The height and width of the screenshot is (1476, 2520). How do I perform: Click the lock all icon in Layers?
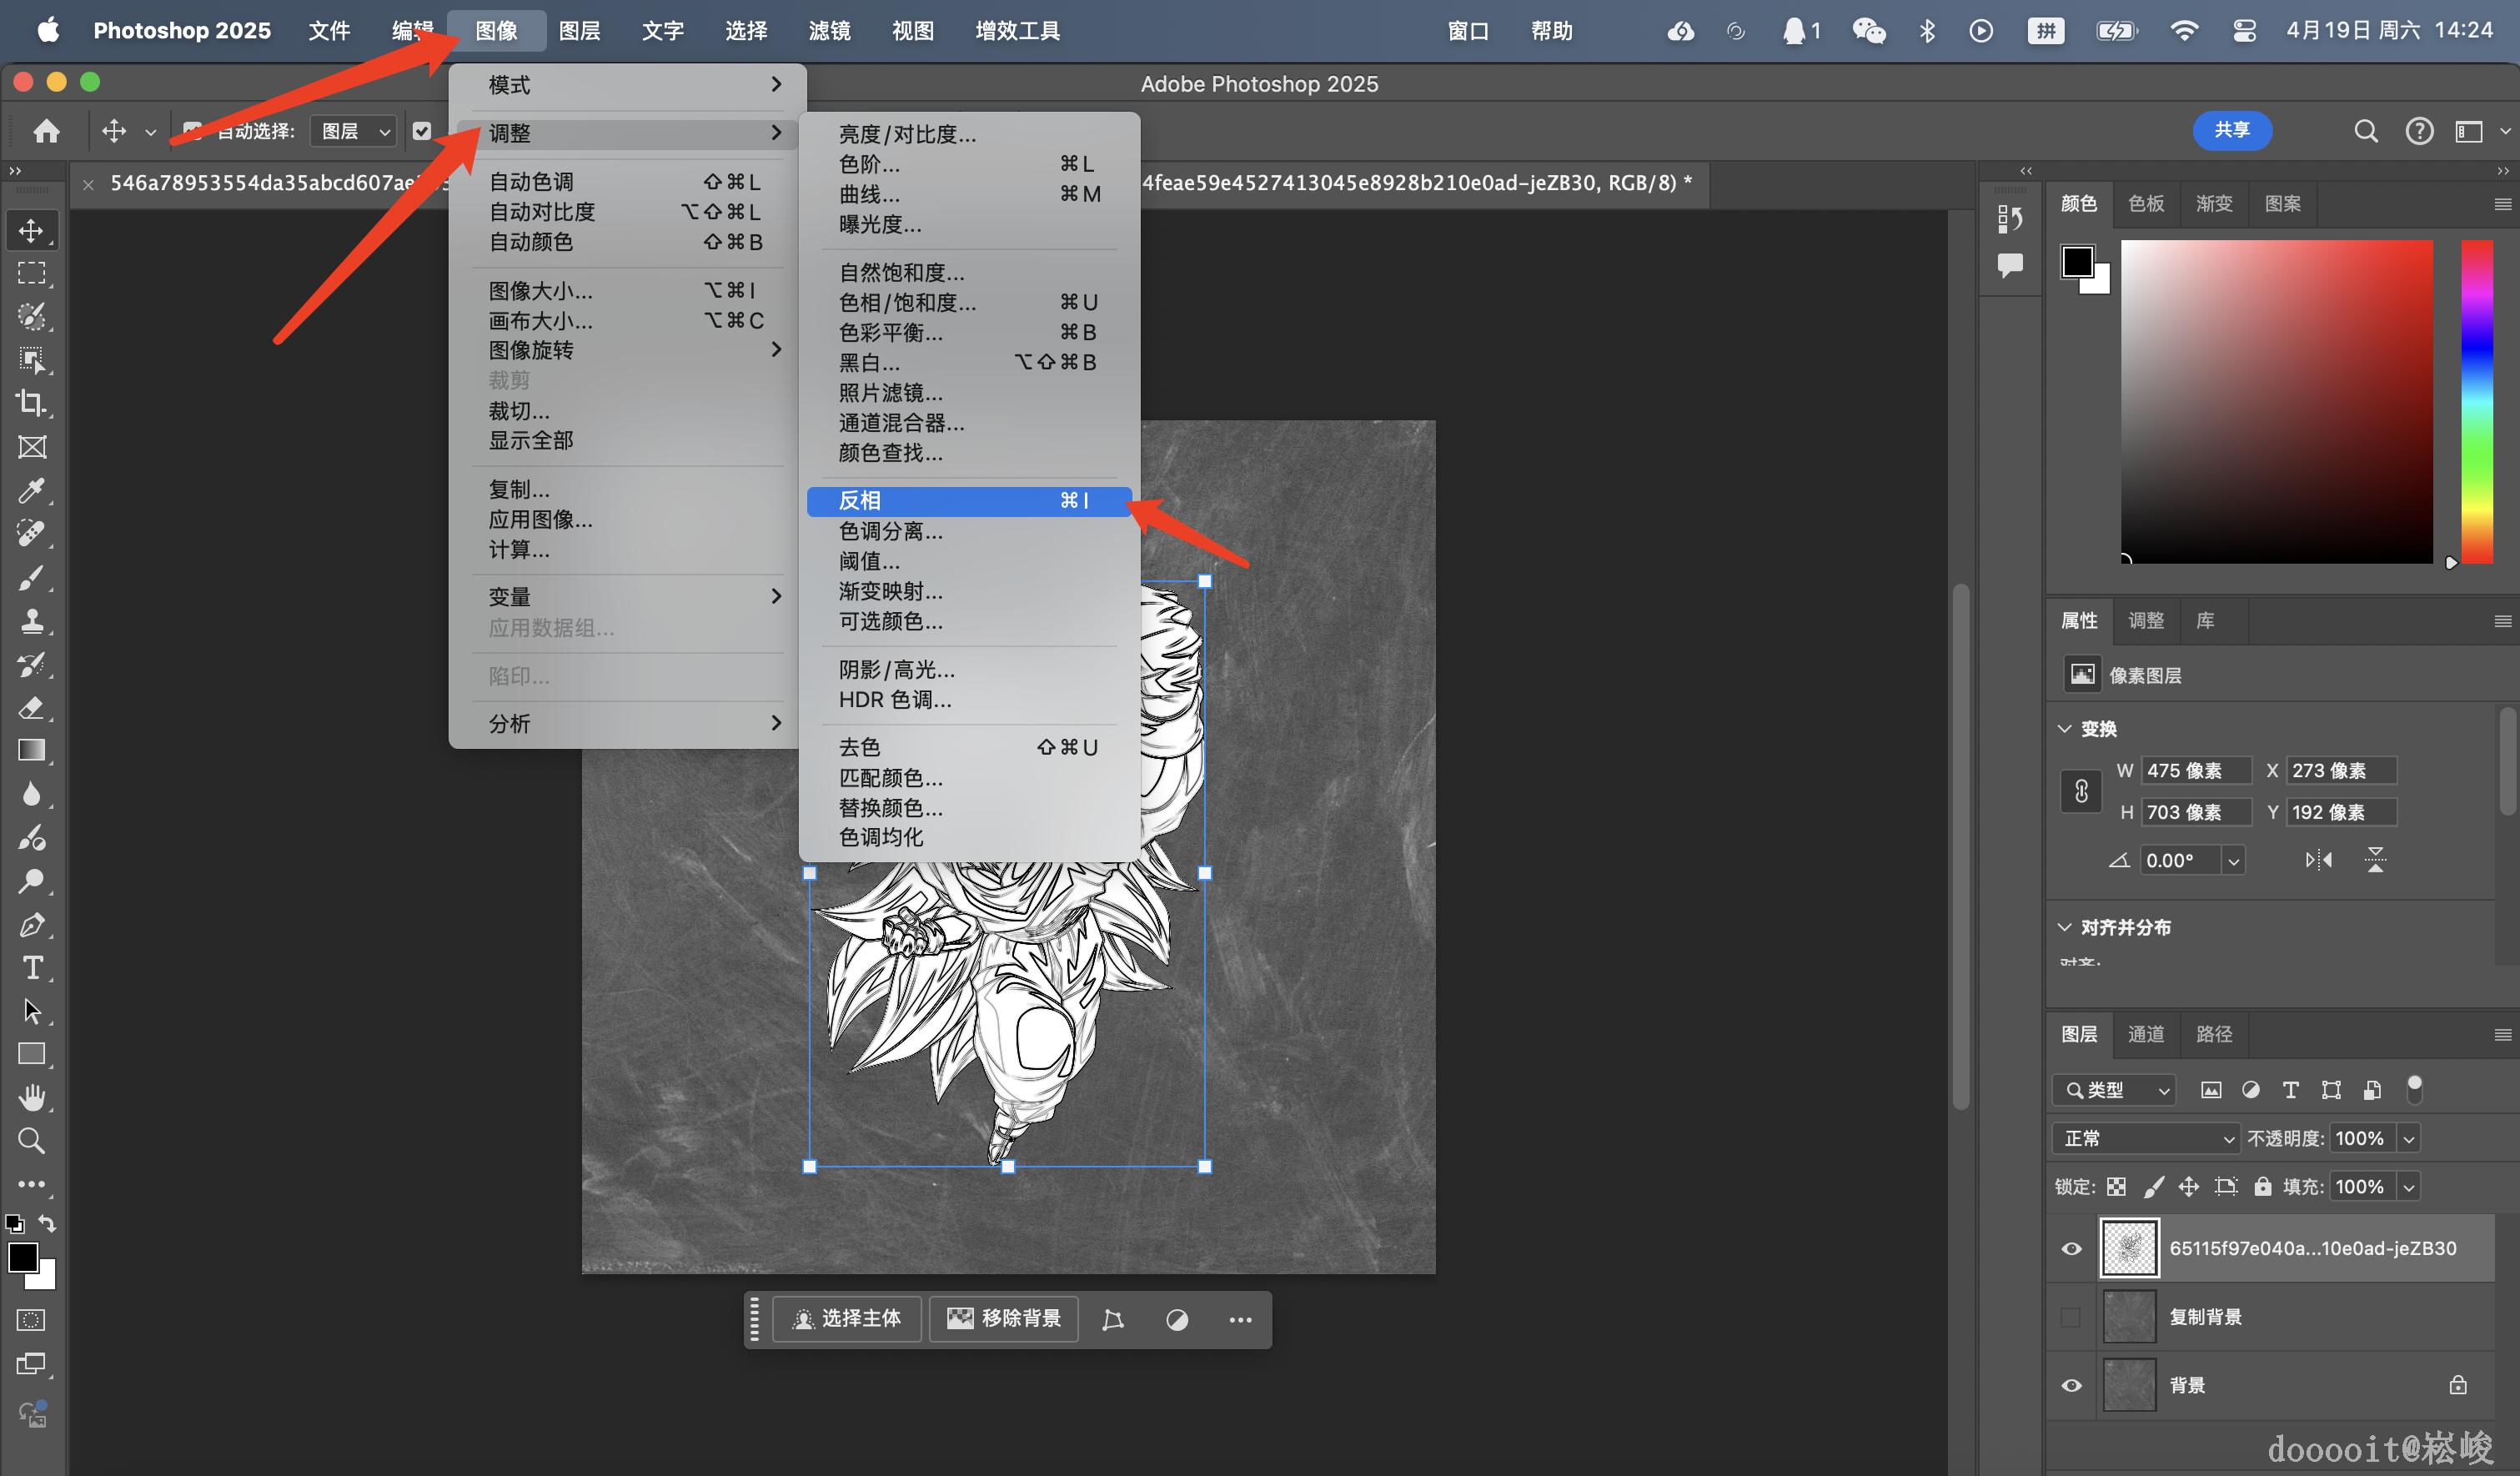tap(2262, 1187)
